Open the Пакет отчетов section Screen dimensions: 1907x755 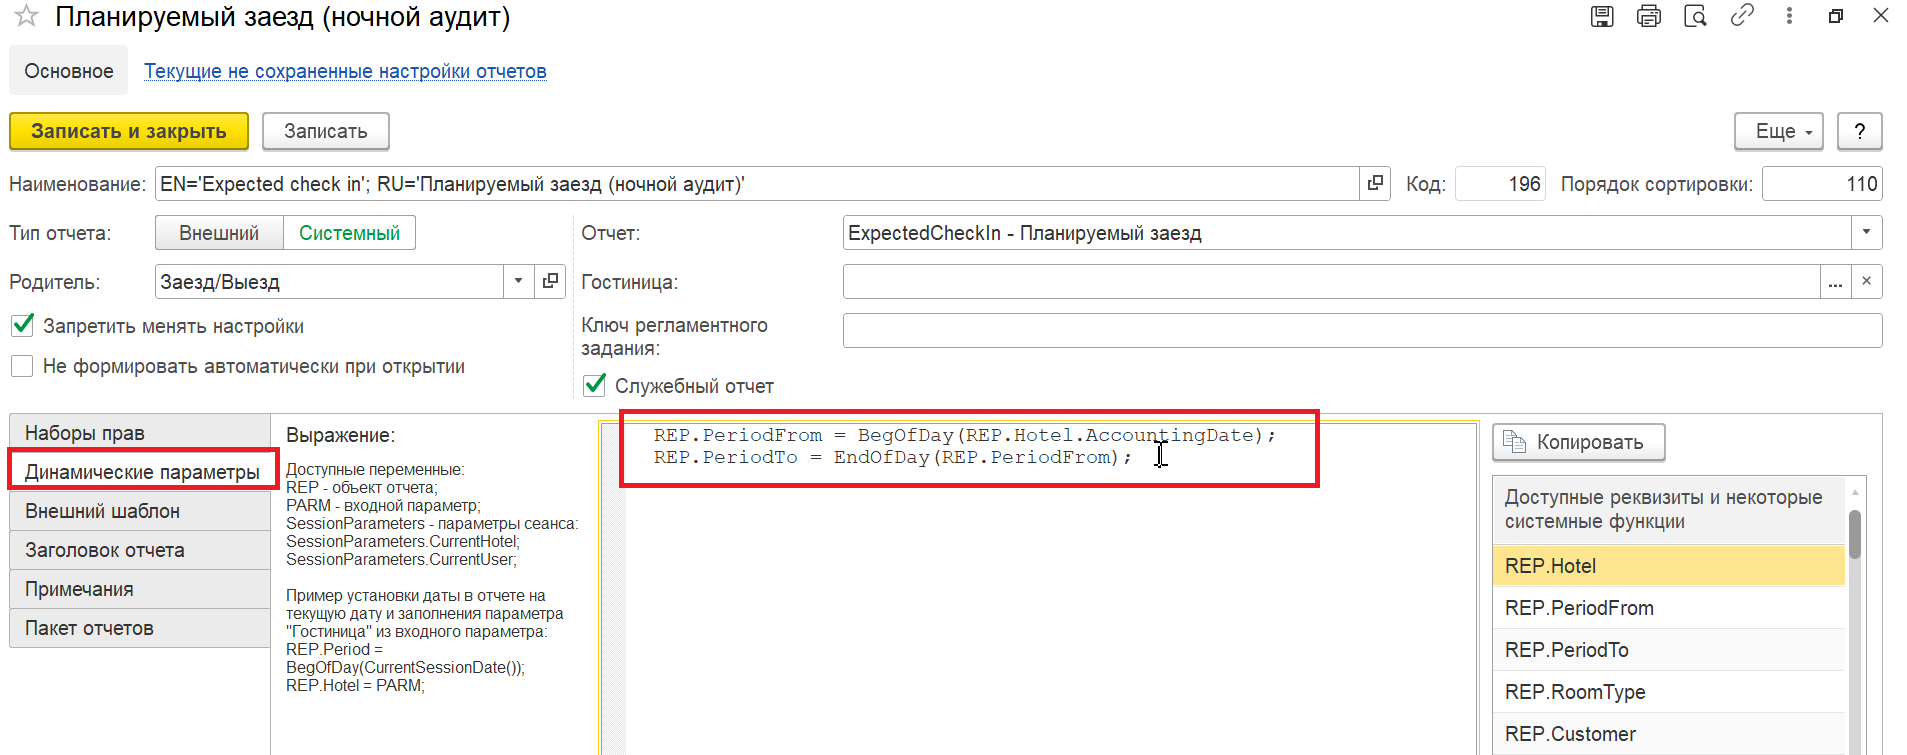pyautogui.click(x=140, y=628)
